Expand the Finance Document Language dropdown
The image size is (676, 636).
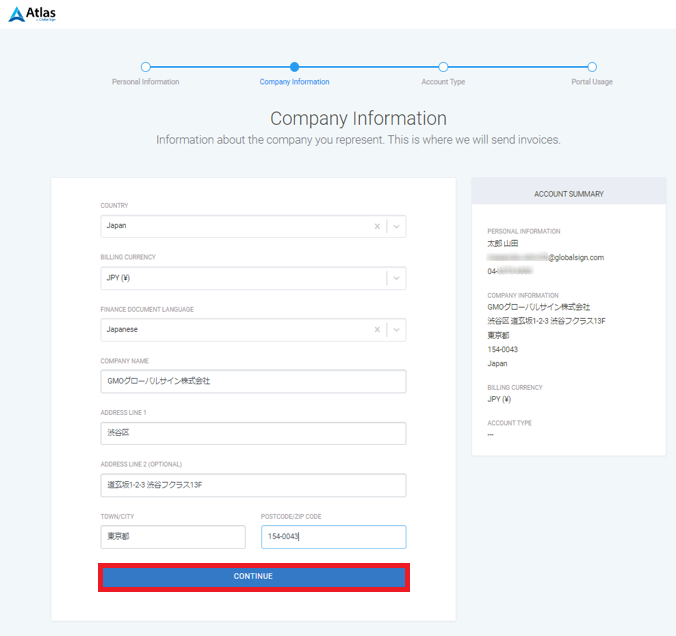pos(396,329)
